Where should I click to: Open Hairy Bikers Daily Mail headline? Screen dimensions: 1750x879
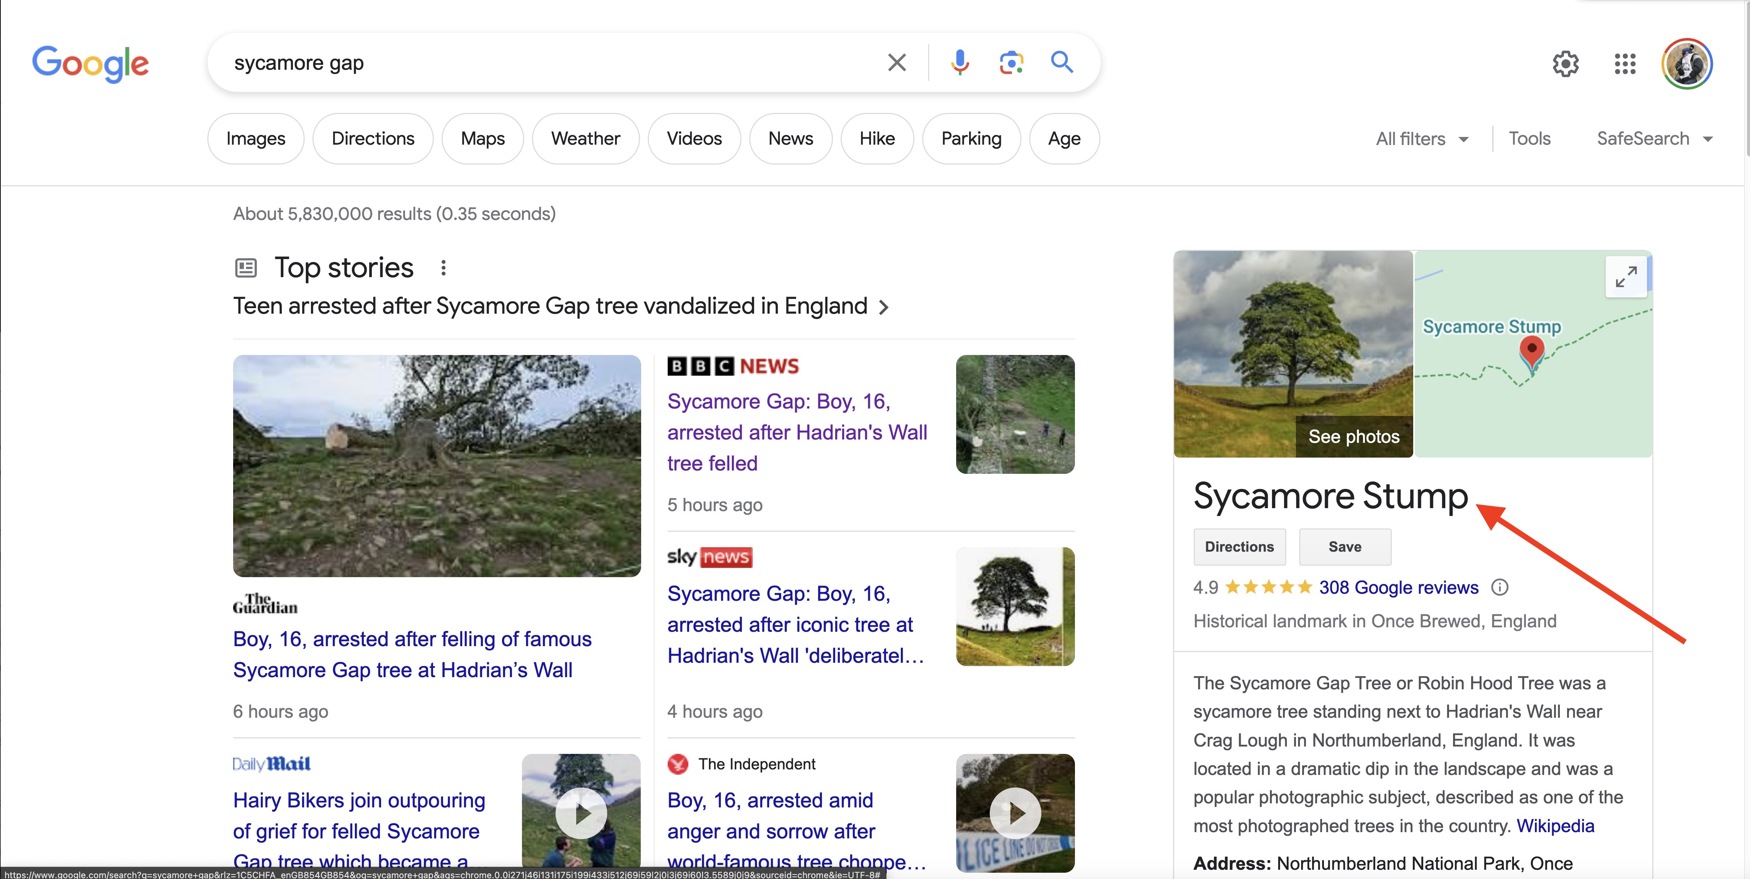(x=359, y=831)
